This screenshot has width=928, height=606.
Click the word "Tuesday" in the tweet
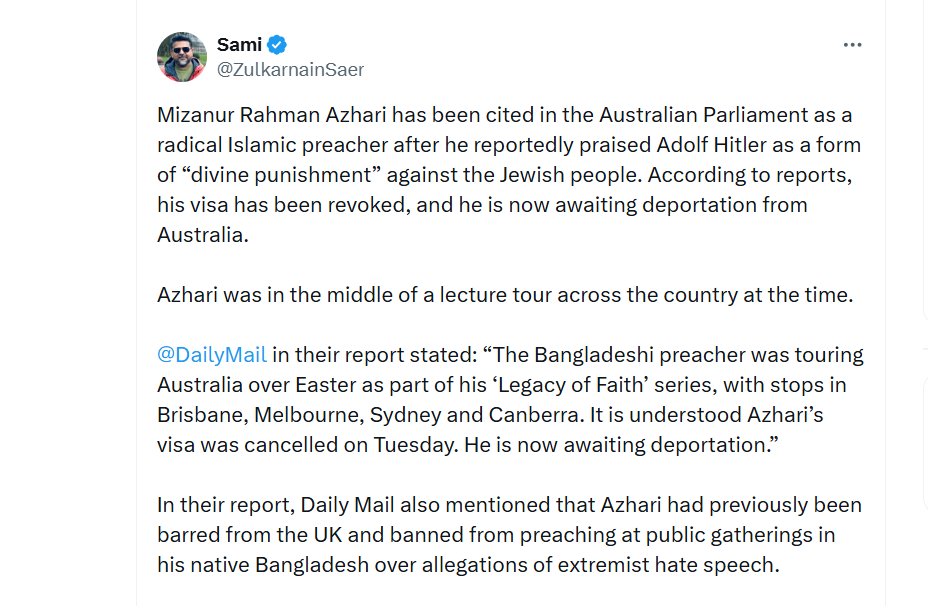click(x=415, y=445)
